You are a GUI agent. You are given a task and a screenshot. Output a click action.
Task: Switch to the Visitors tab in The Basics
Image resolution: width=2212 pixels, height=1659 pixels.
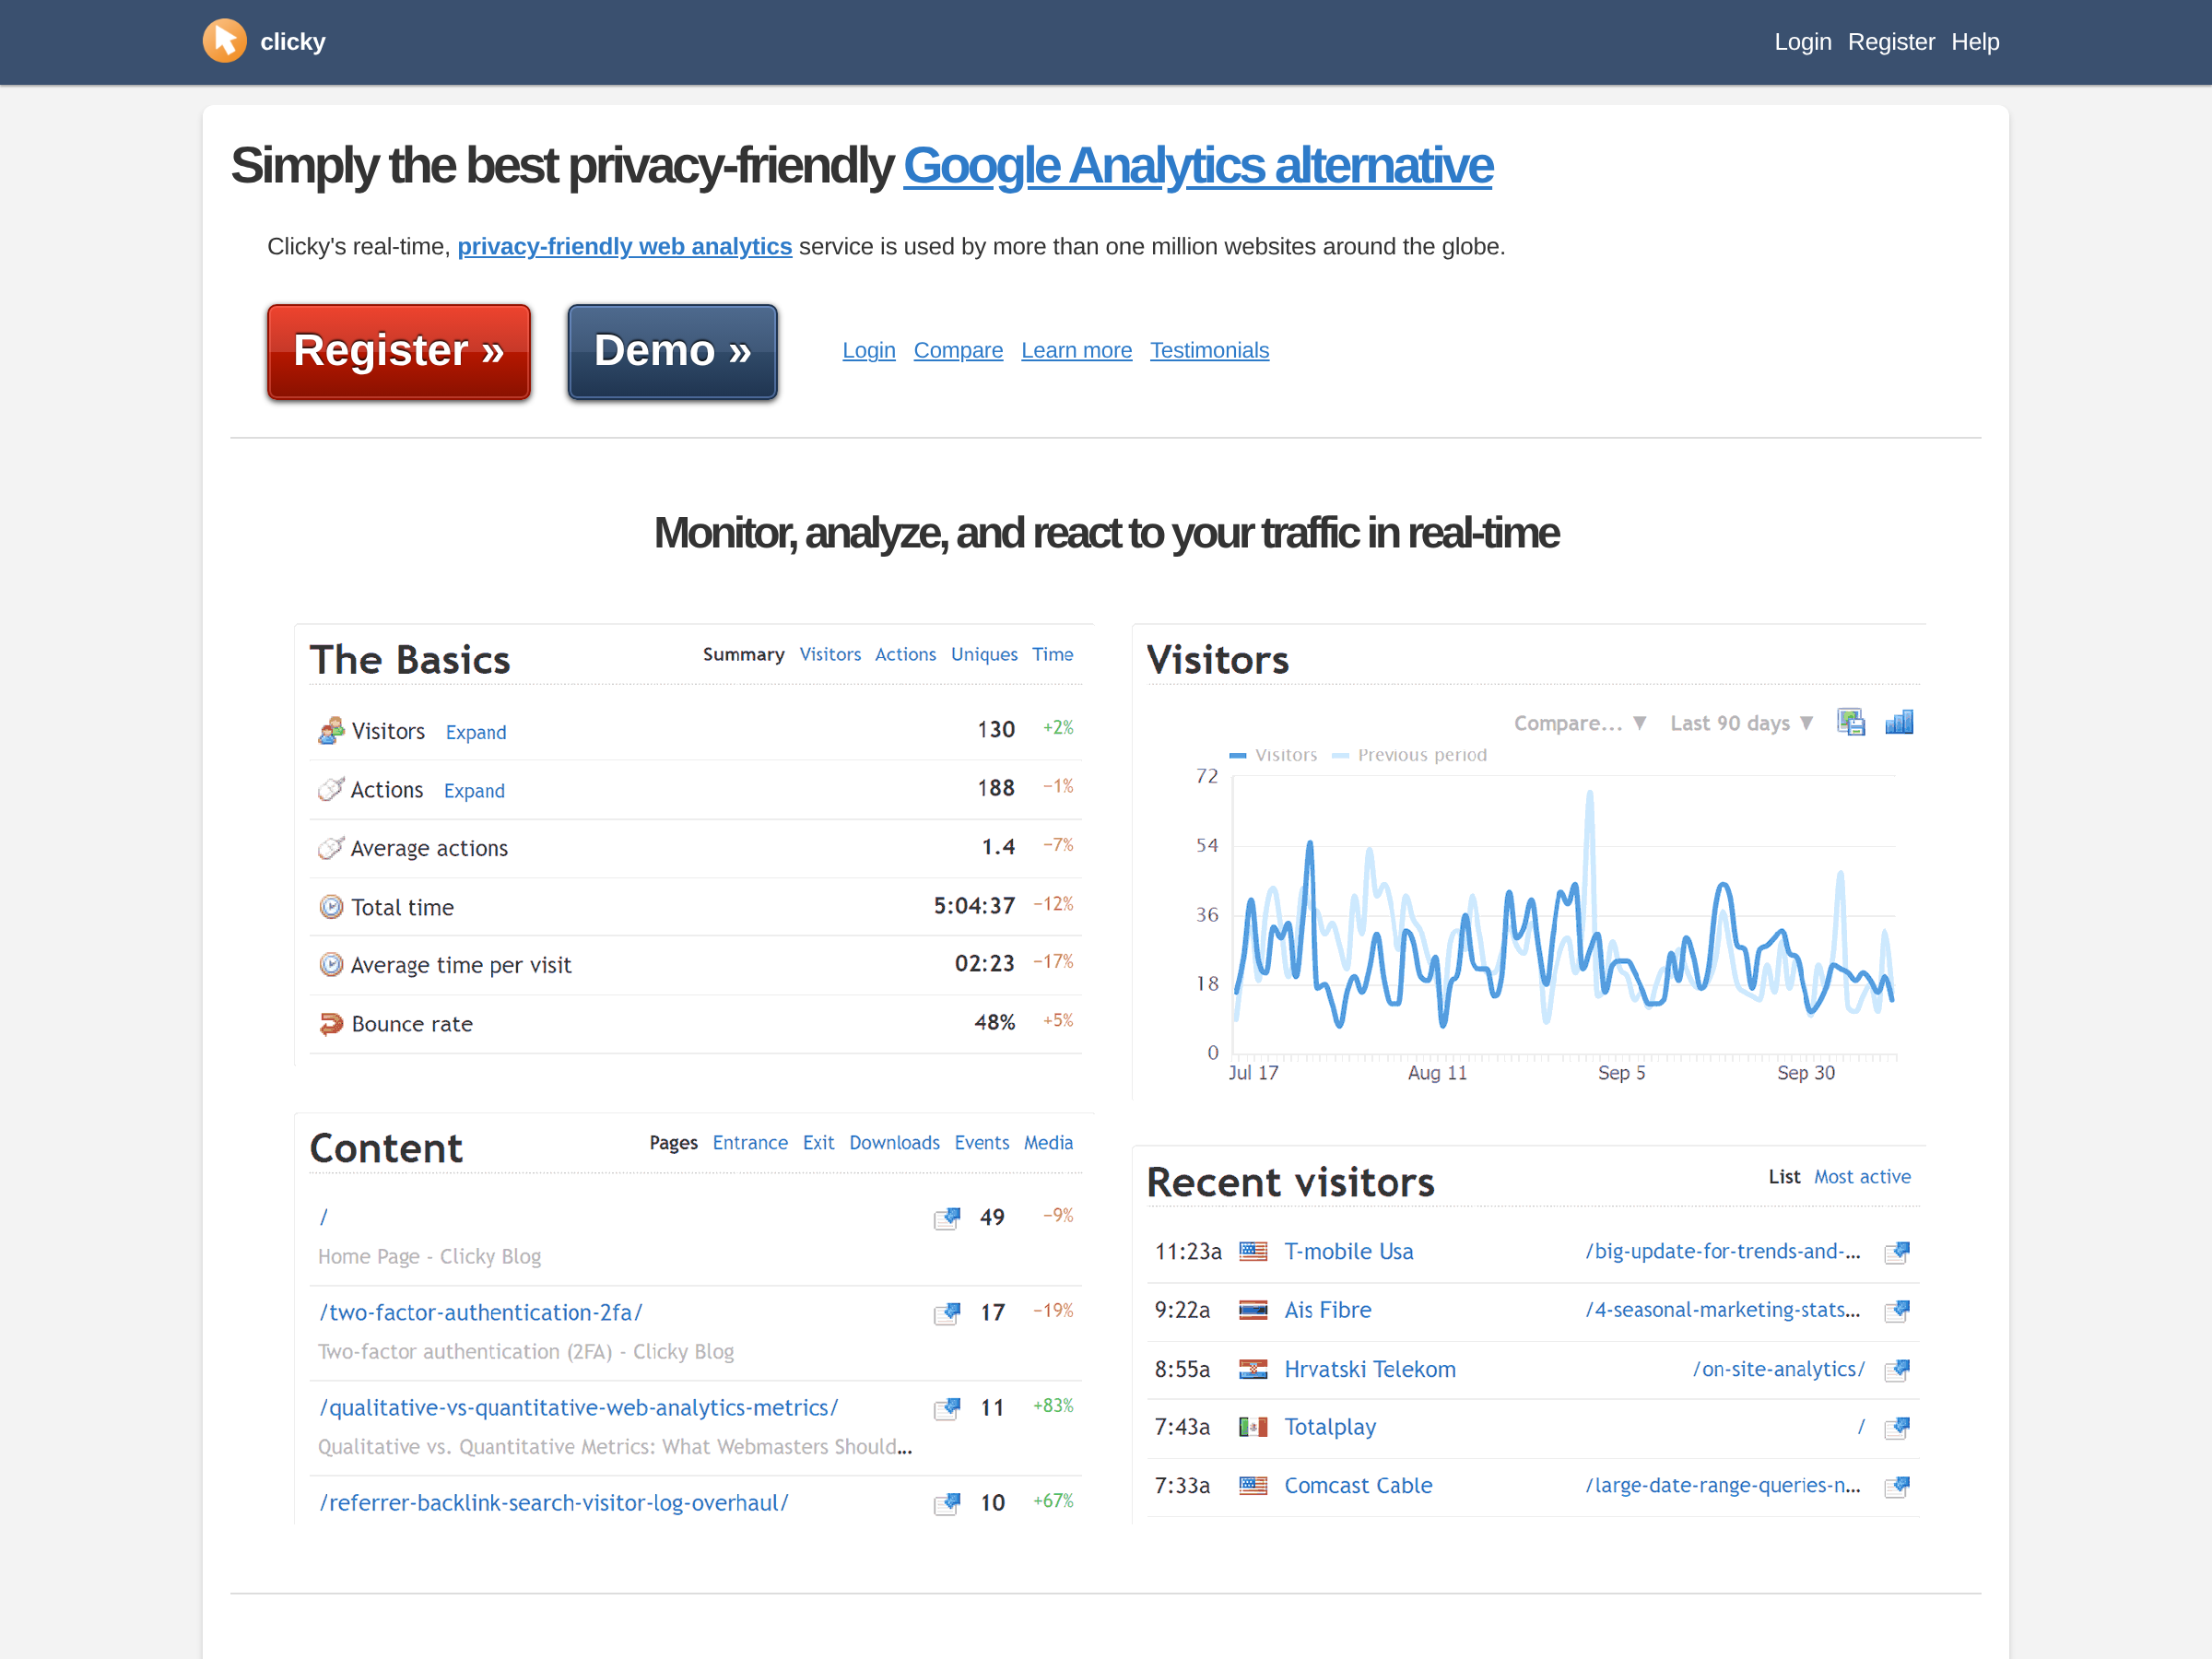coord(830,654)
